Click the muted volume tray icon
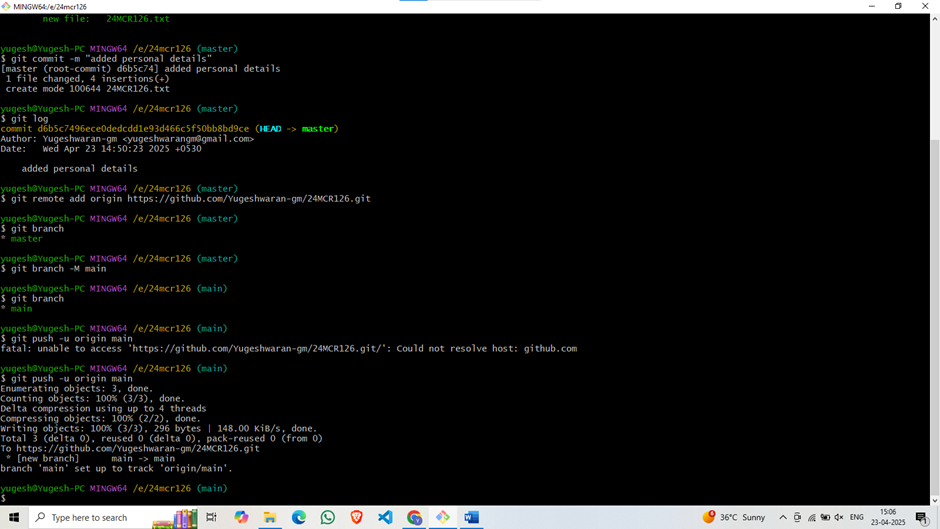This screenshot has width=940, height=529. tap(839, 517)
